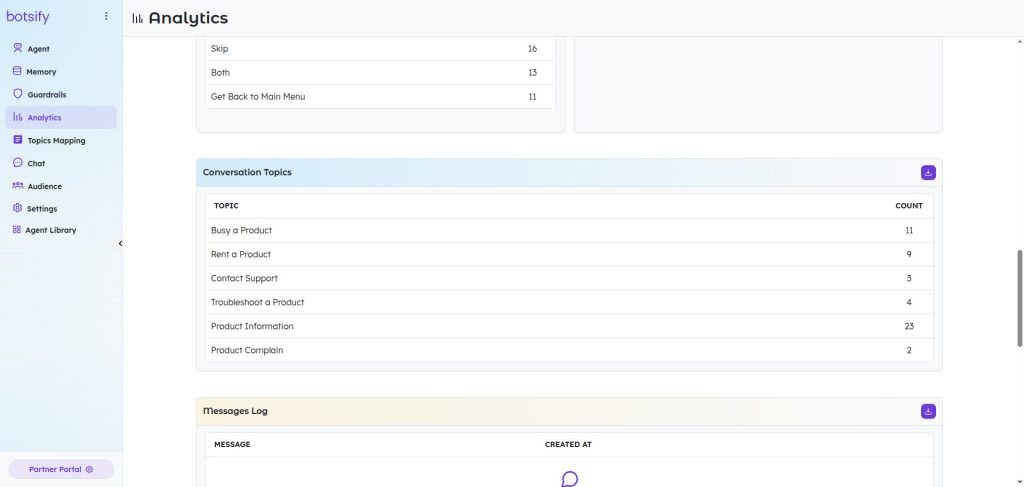Click the Both row
The image size is (1024, 487).
pos(381,72)
